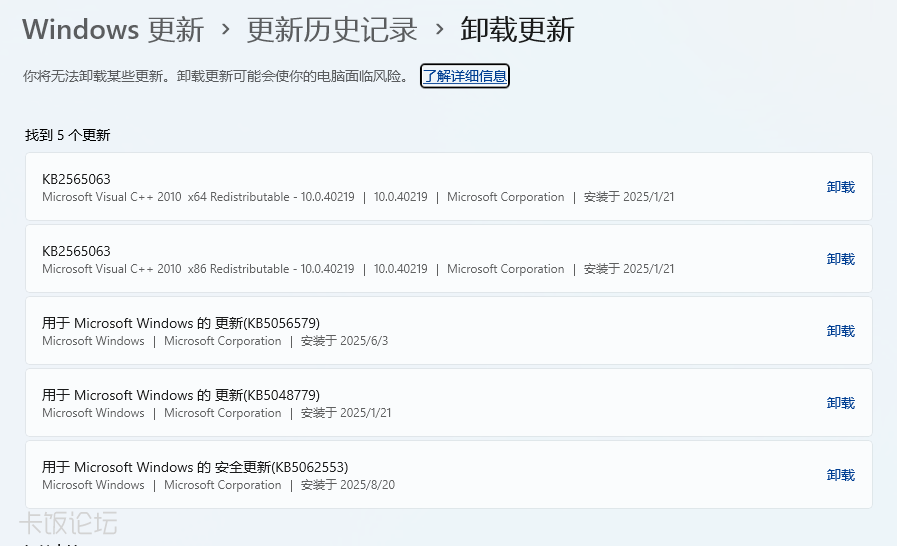Click breadcrumb chevron after Windows 更新
This screenshot has height=546, width=897.
coord(225,29)
